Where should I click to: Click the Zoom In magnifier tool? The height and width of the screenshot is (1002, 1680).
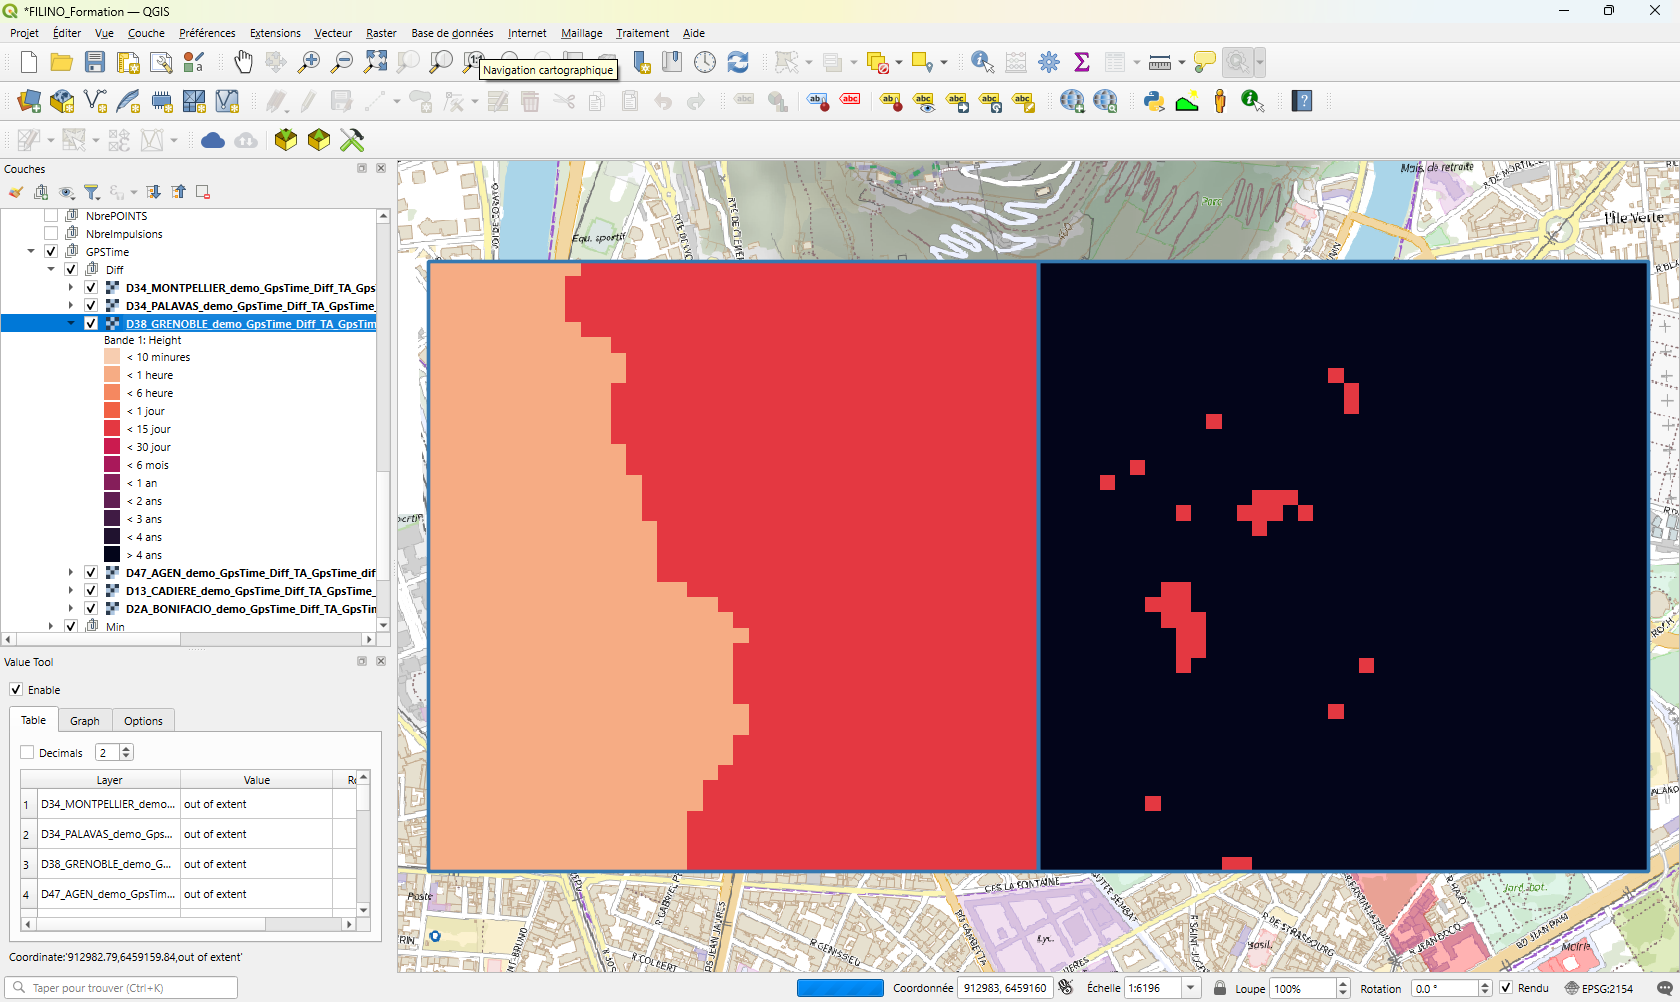pyautogui.click(x=309, y=62)
